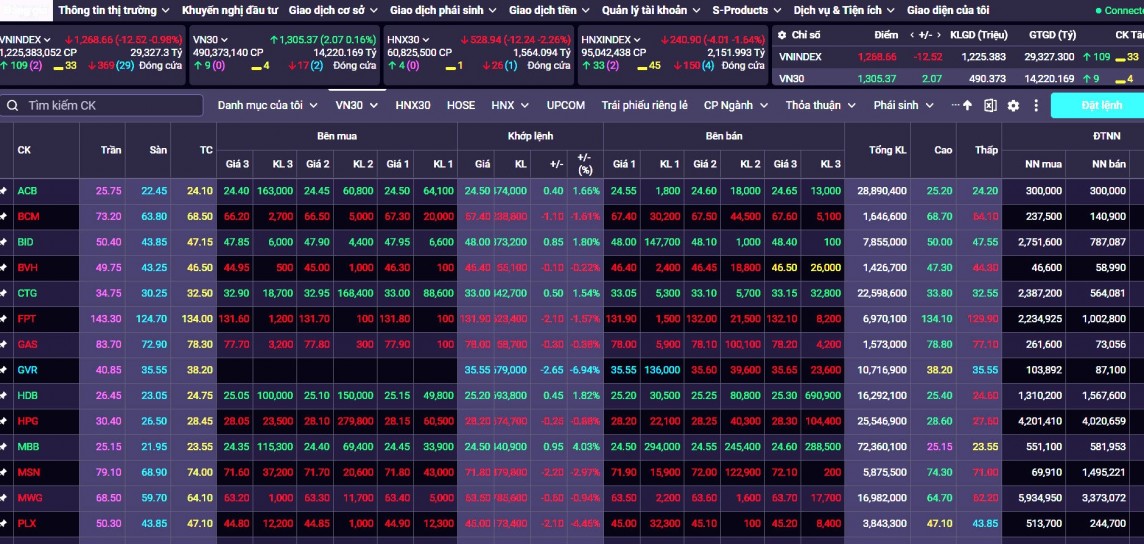Click the gear icon beside Chỉ số
Screen dimensions: 1144x544
click(x=782, y=35)
